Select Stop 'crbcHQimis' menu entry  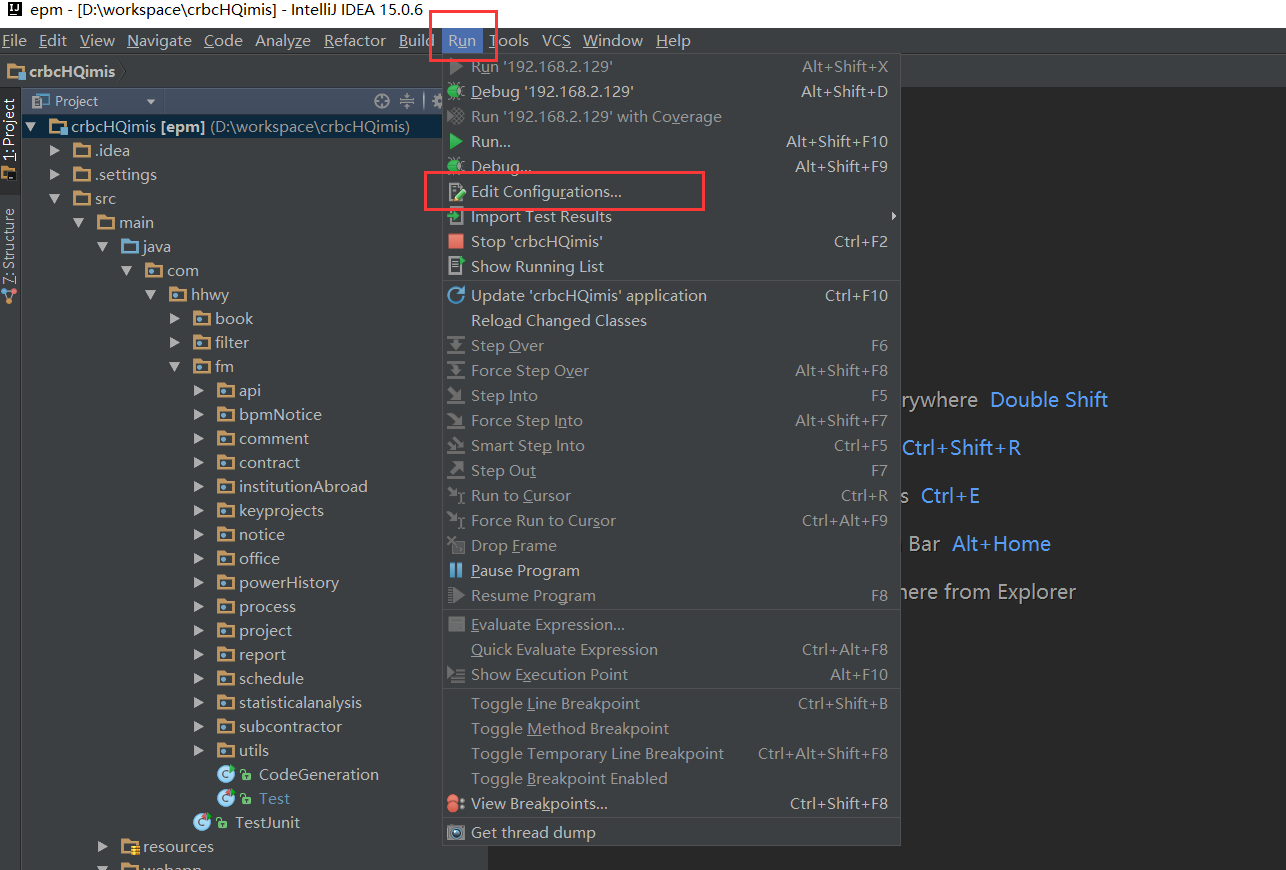click(x=671, y=242)
